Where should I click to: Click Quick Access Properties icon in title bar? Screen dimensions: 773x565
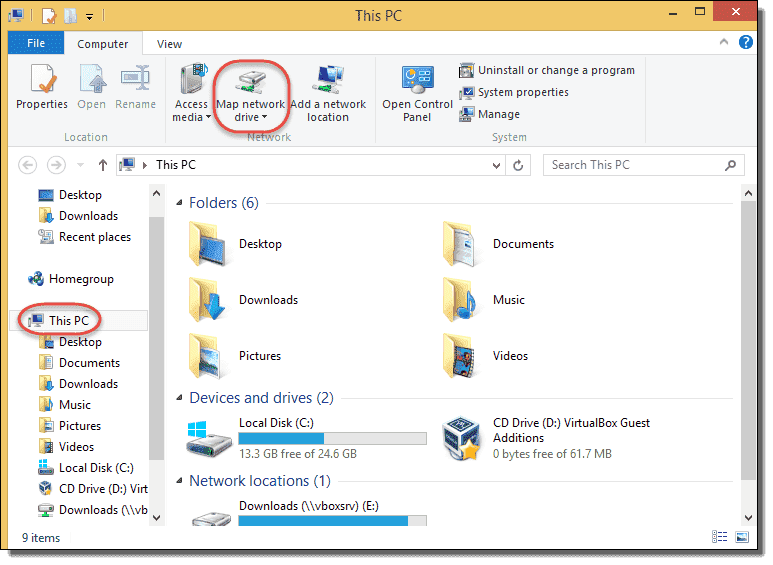coord(49,16)
